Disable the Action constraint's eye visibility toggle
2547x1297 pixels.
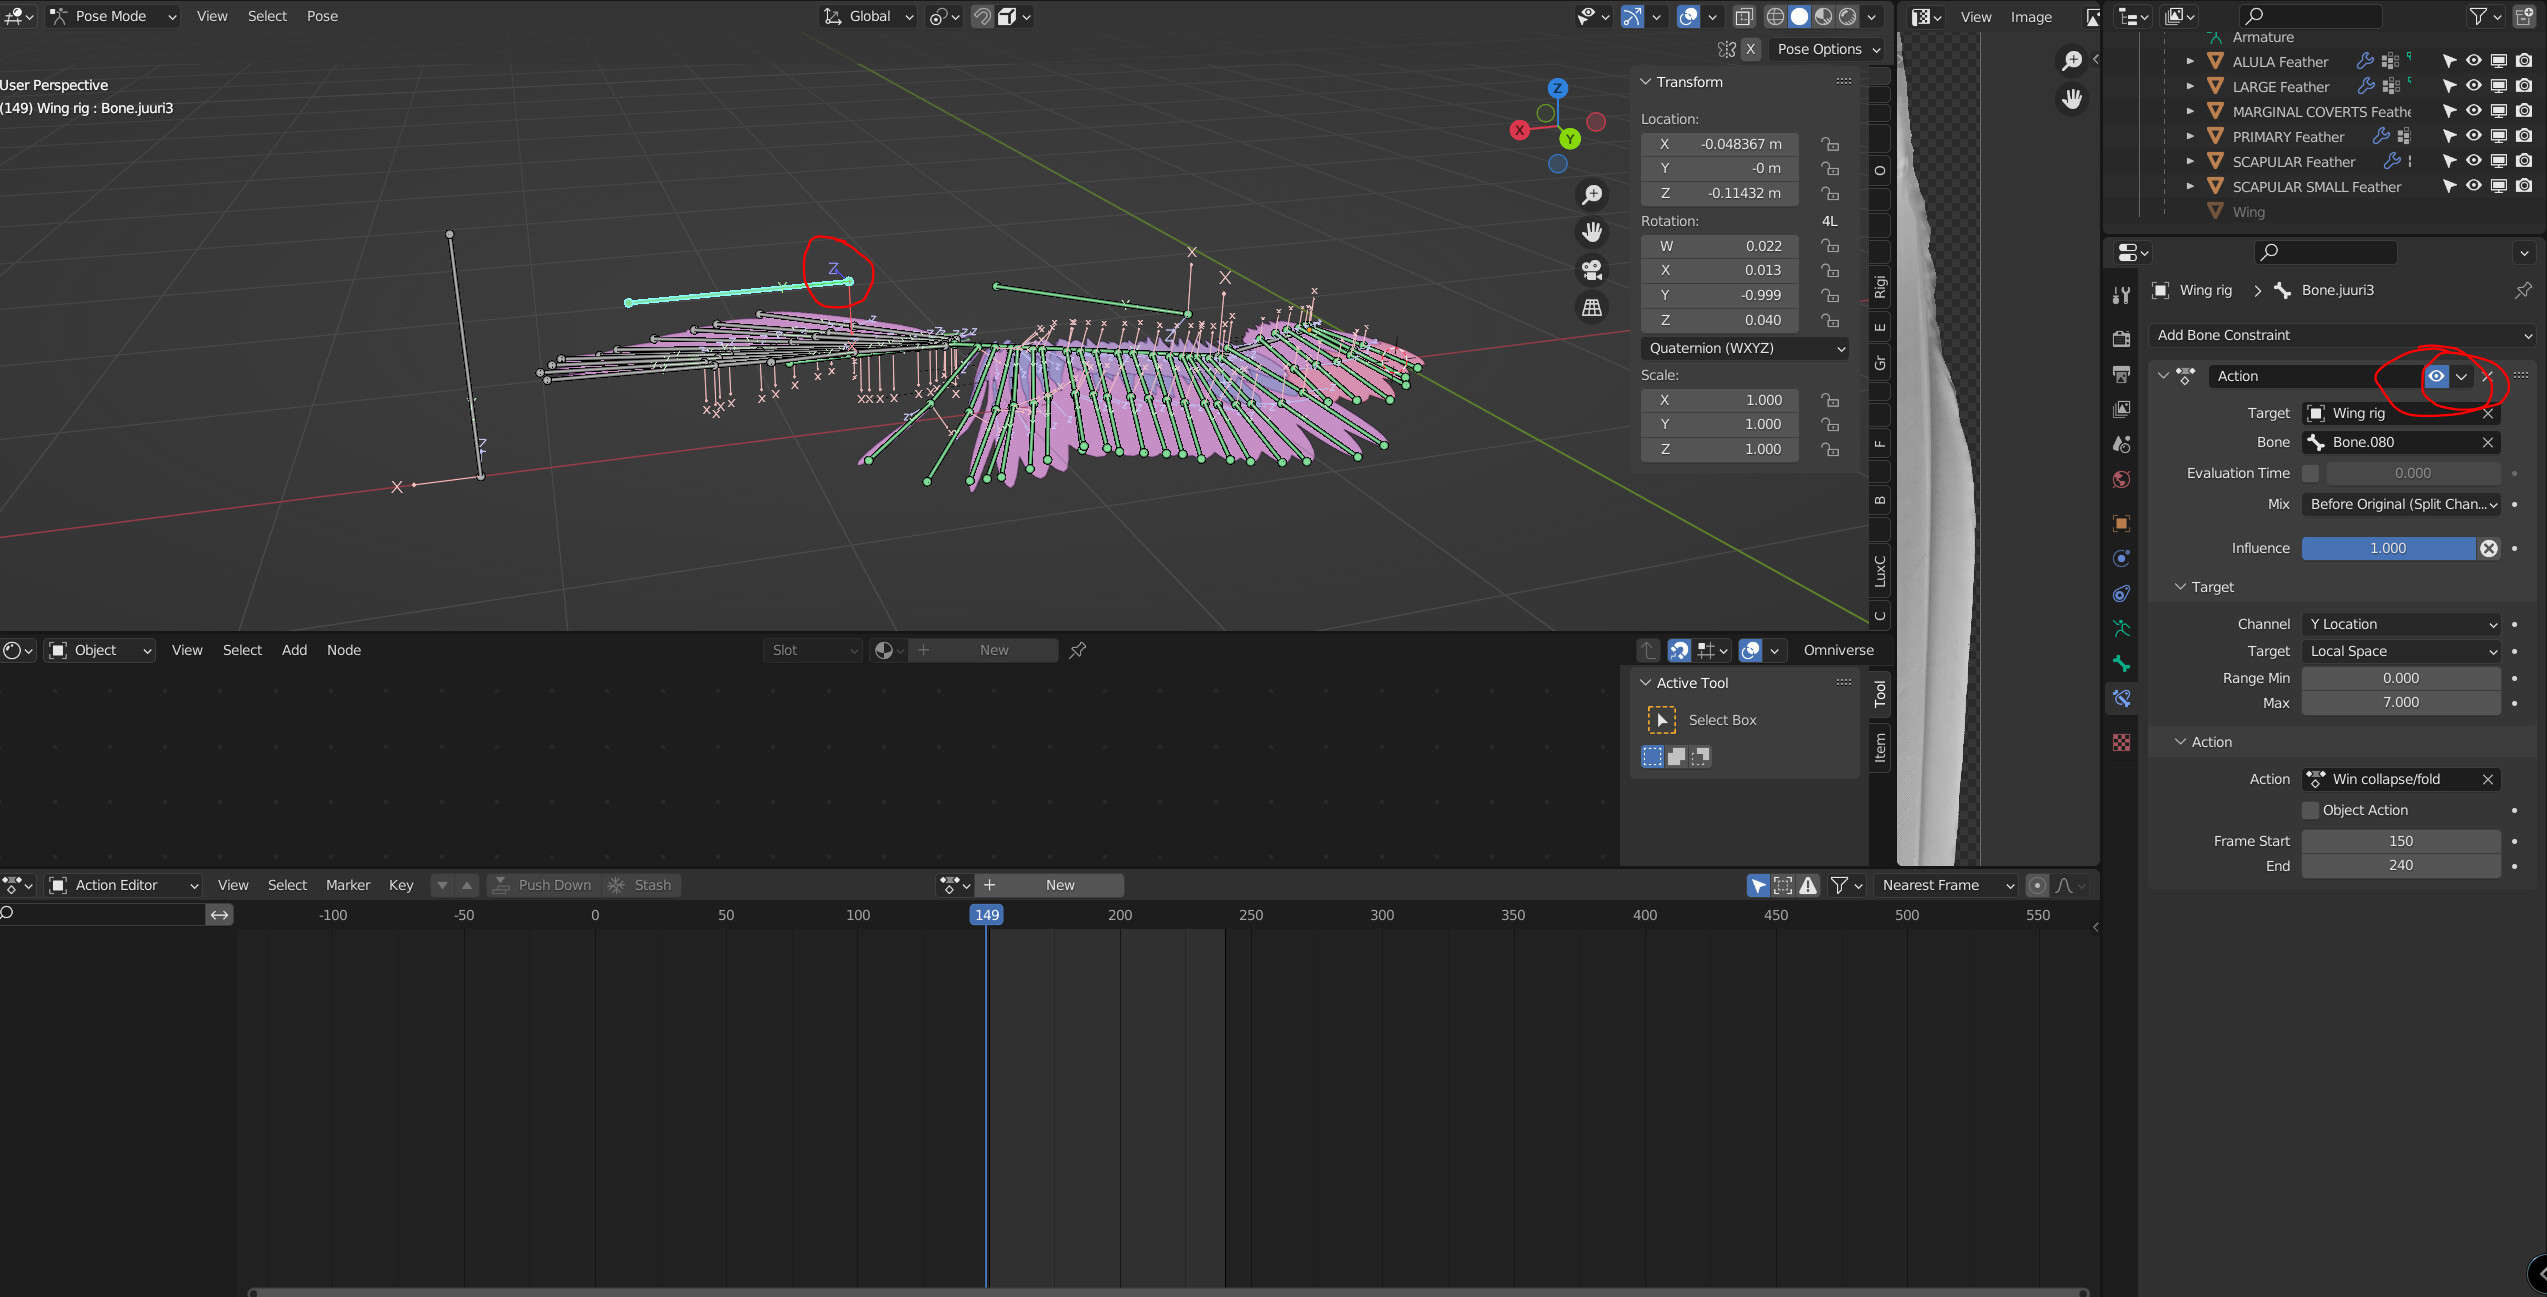pos(2437,376)
